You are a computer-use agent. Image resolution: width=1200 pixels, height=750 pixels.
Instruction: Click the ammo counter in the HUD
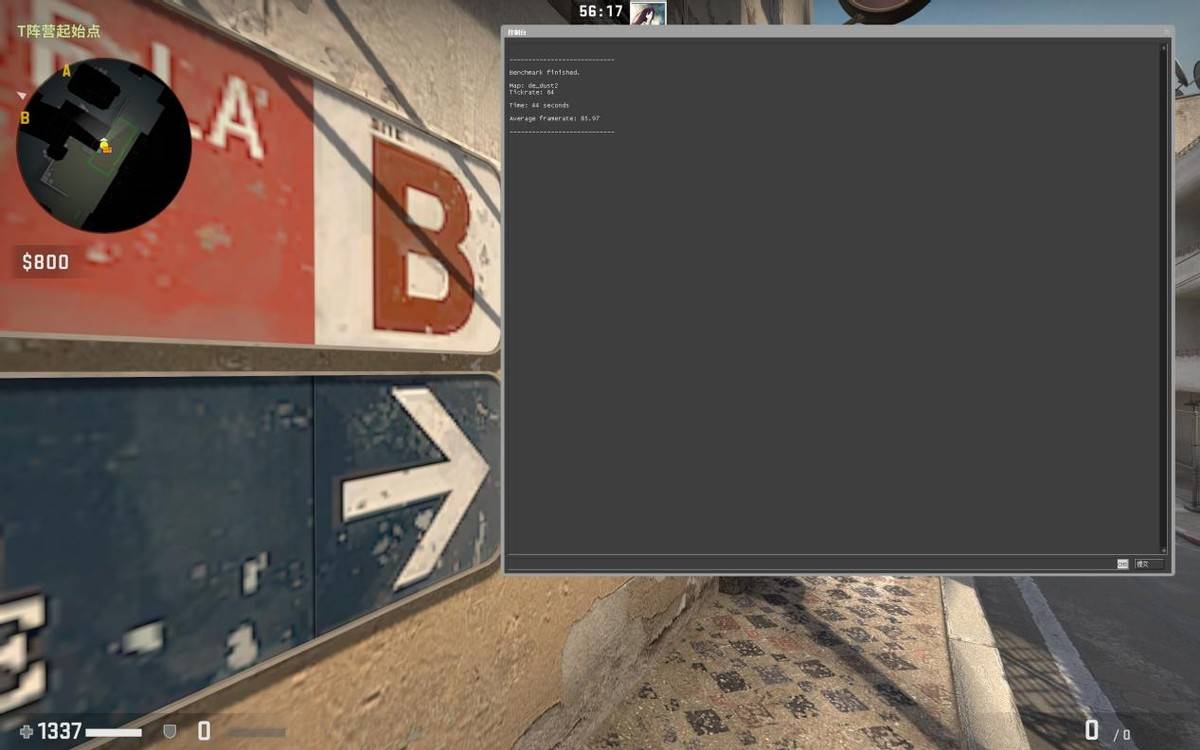(x=1107, y=731)
